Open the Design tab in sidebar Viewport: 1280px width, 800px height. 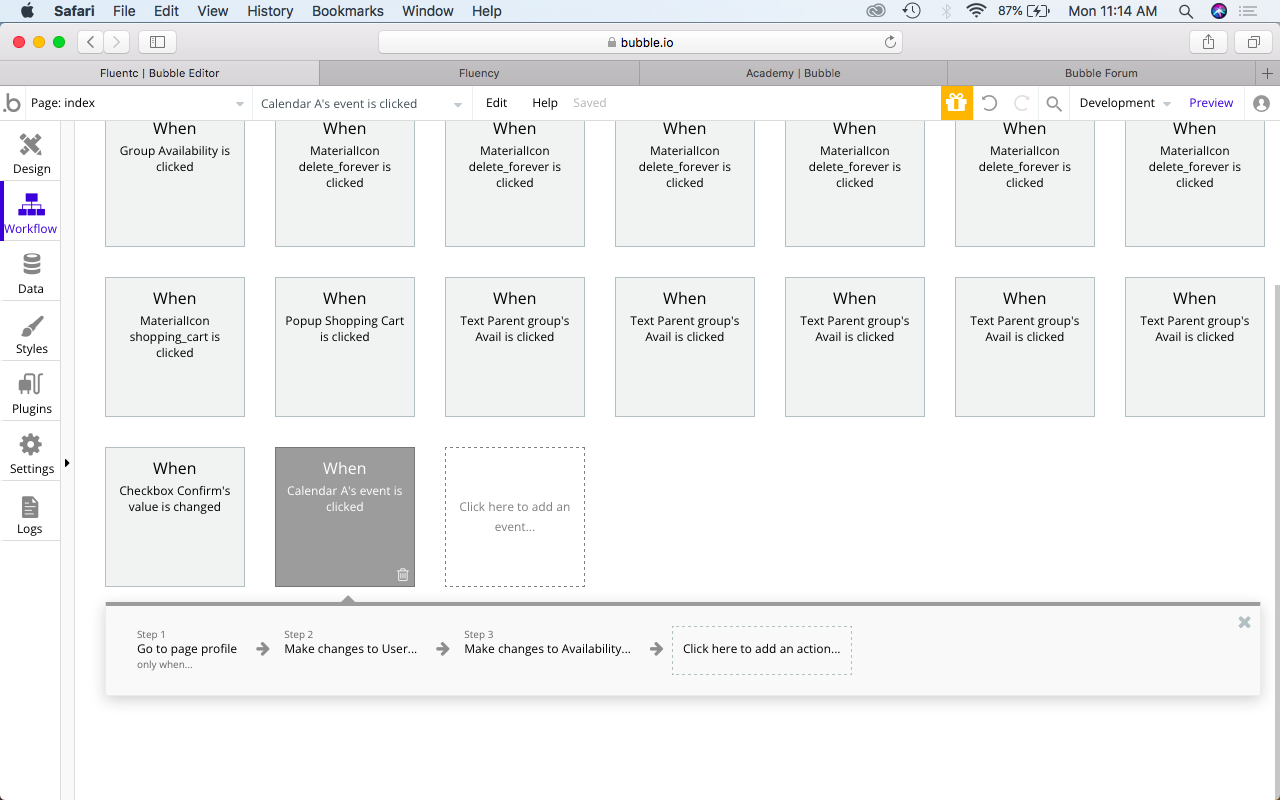coord(31,152)
